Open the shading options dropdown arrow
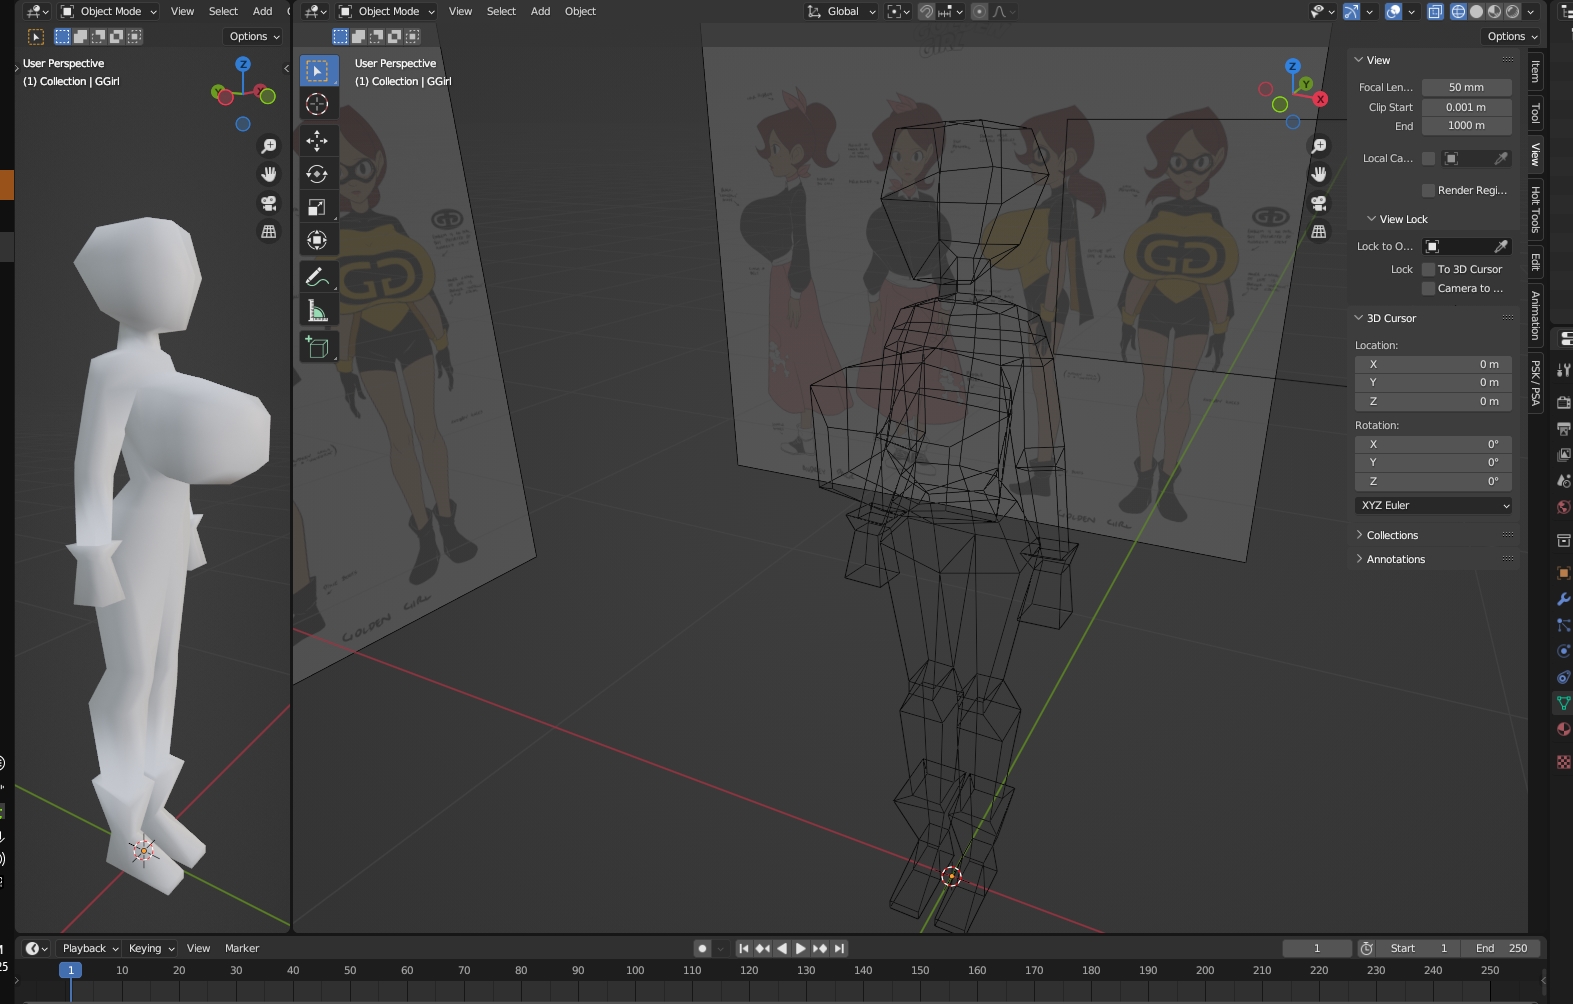This screenshot has height=1004, width=1573. click(x=1531, y=11)
